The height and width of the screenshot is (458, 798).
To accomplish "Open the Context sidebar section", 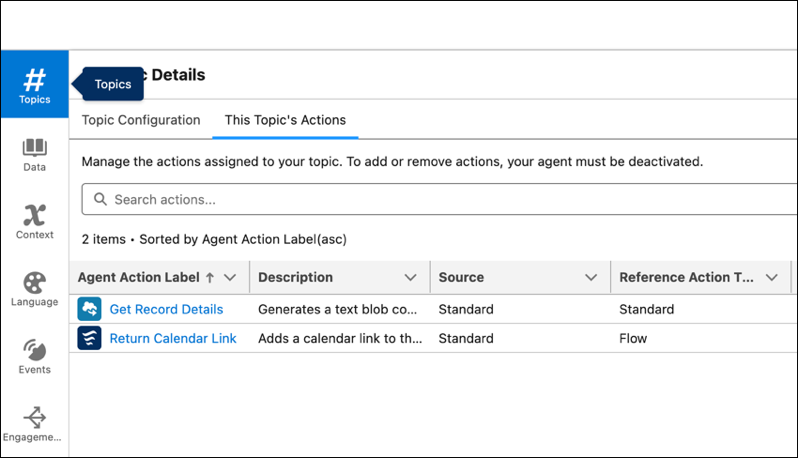I will click(x=35, y=222).
